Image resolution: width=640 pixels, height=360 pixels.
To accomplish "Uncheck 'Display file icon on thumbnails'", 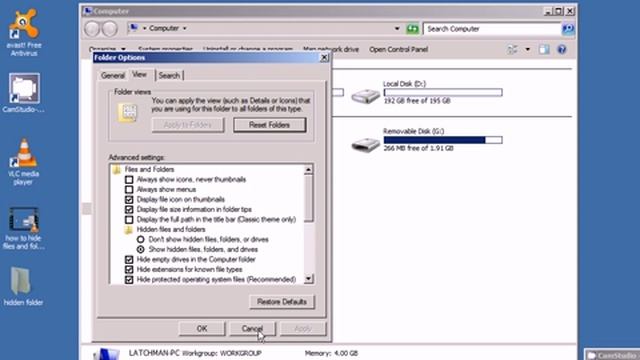I will point(129,200).
